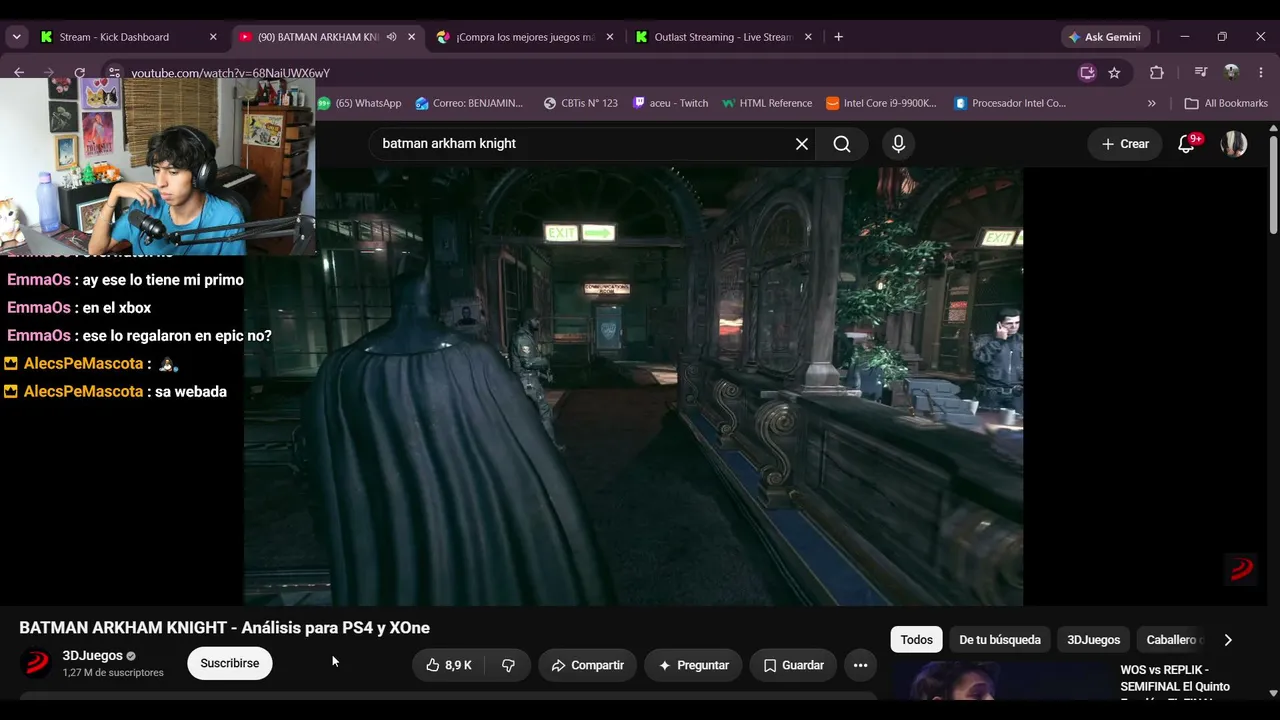This screenshot has width=1280, height=720.
Task: Open the tab search dropdown arrow
Action: point(16,37)
